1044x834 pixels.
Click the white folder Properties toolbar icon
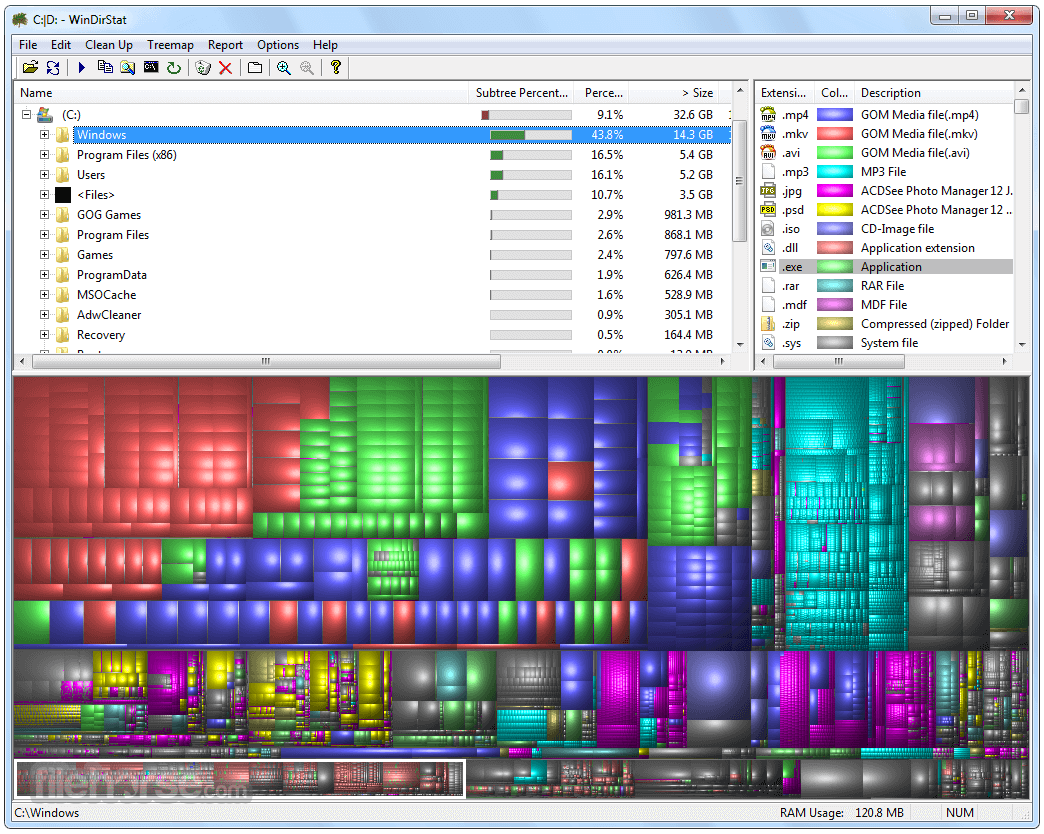[x=254, y=67]
